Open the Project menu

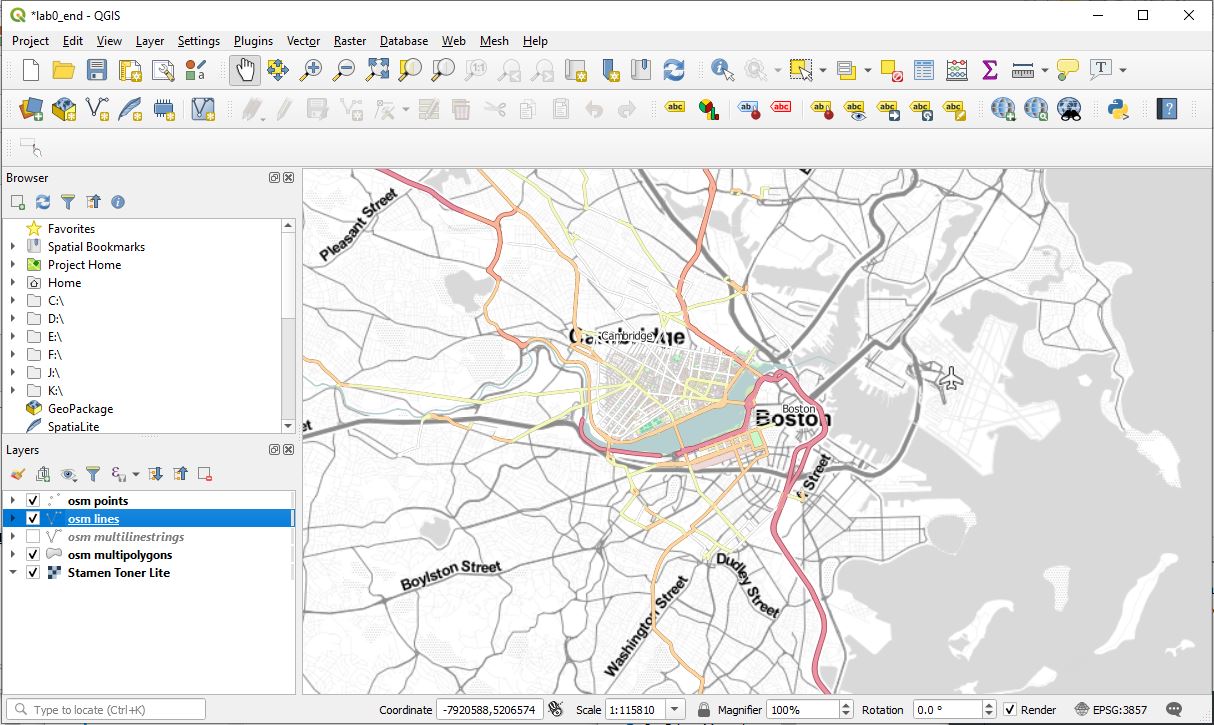pos(30,41)
